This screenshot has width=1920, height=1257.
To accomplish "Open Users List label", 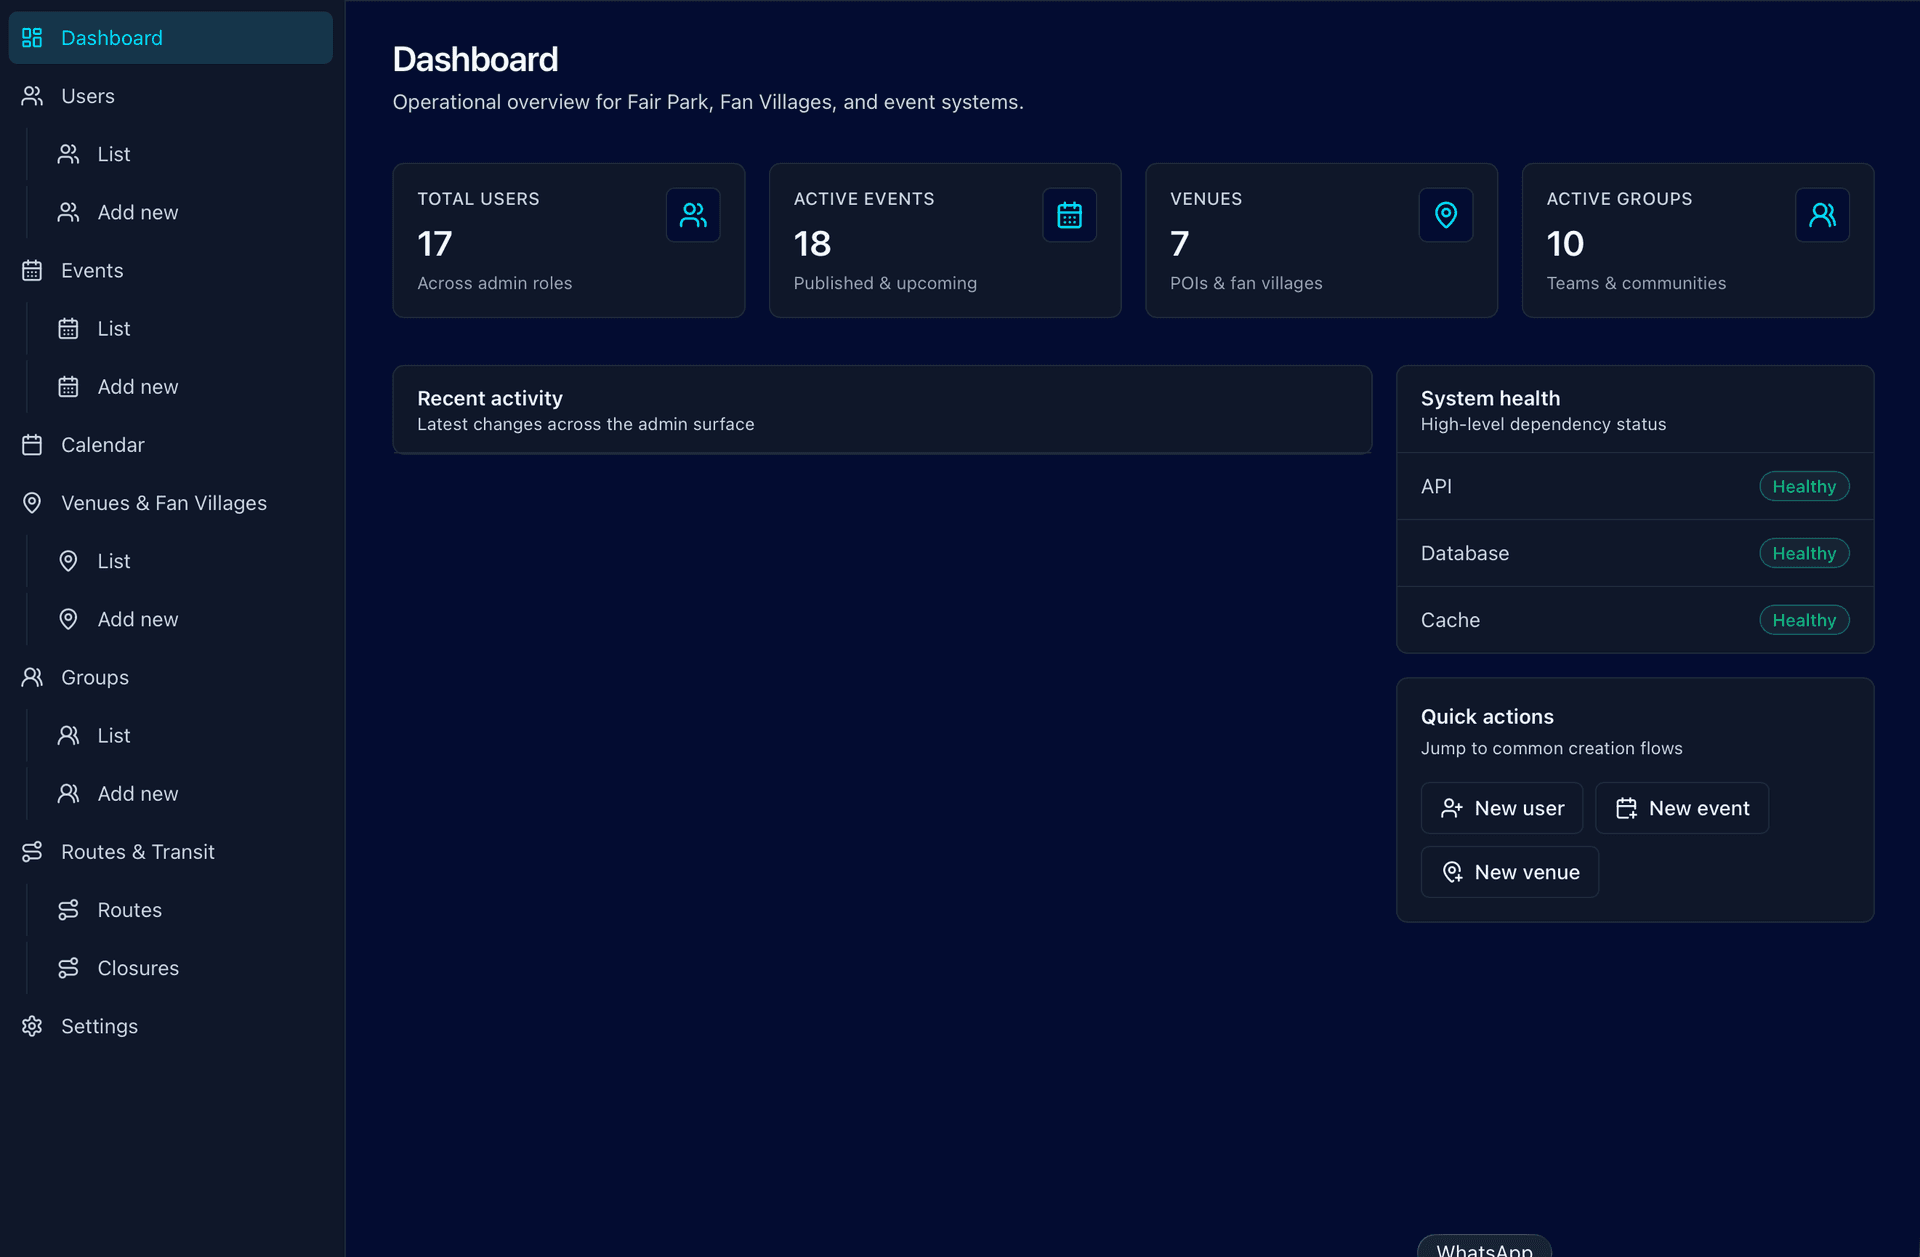I will click(x=114, y=154).
